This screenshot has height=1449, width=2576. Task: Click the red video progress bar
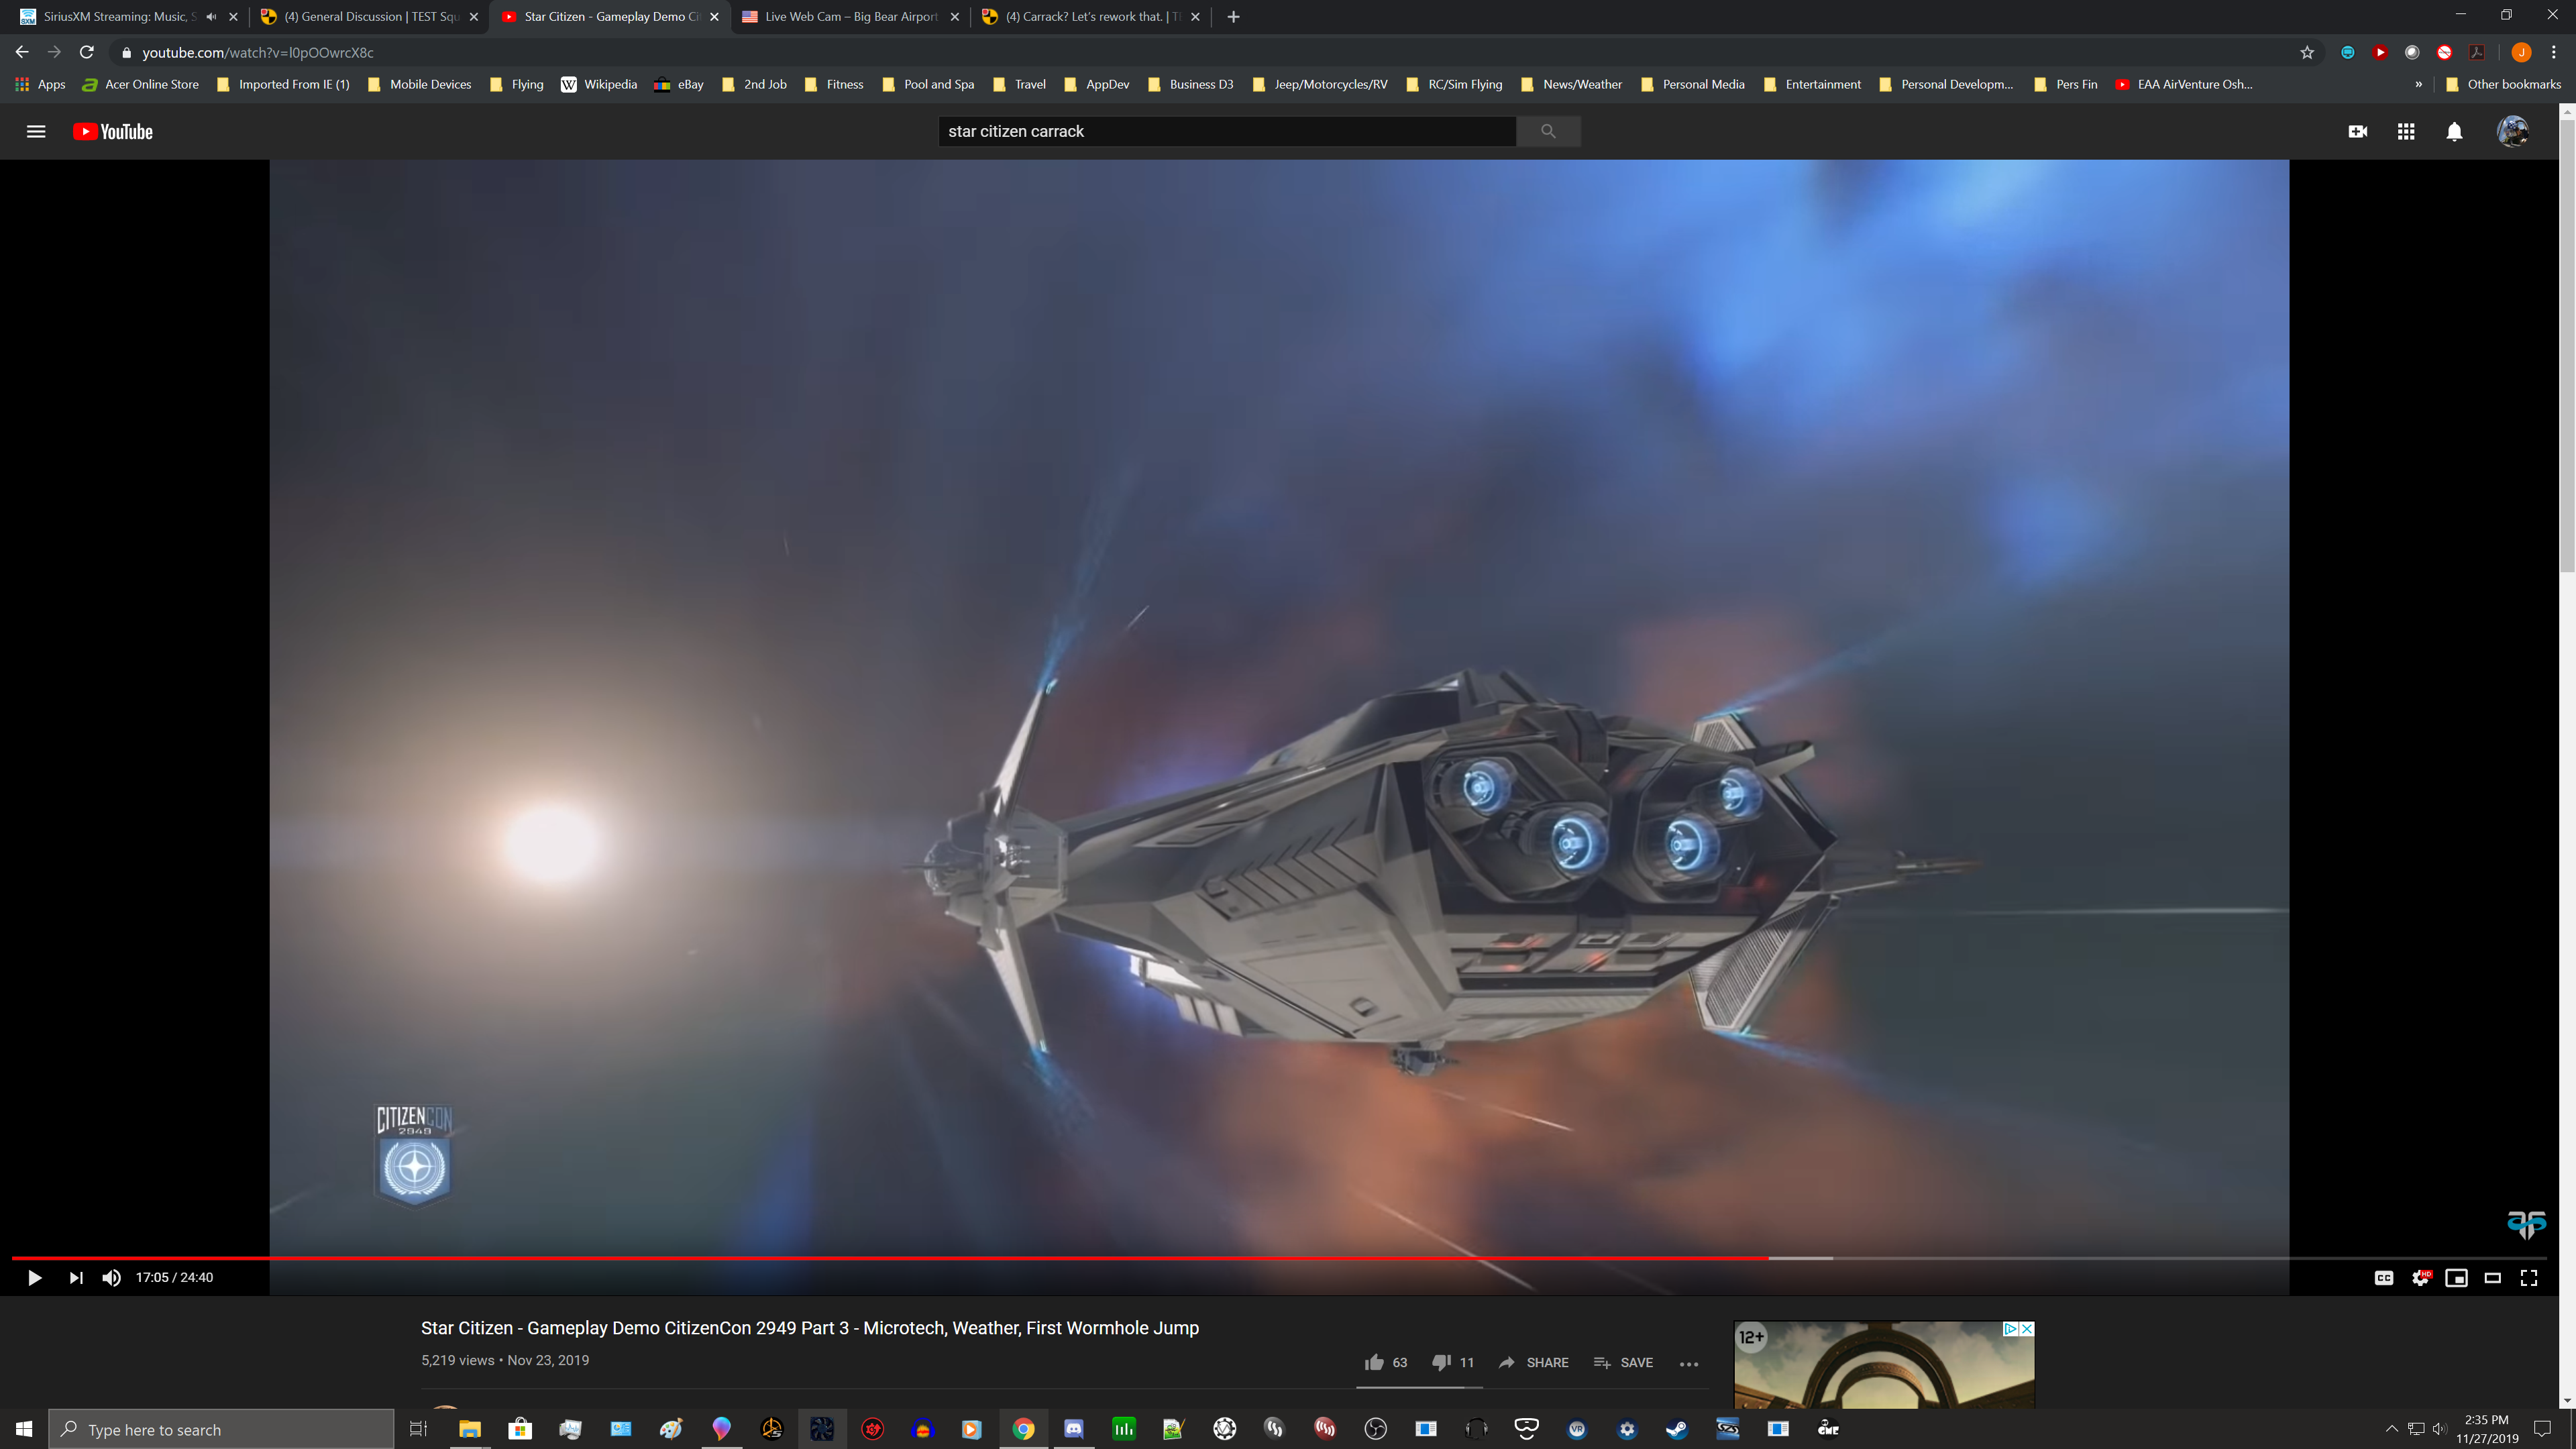click(900, 1257)
